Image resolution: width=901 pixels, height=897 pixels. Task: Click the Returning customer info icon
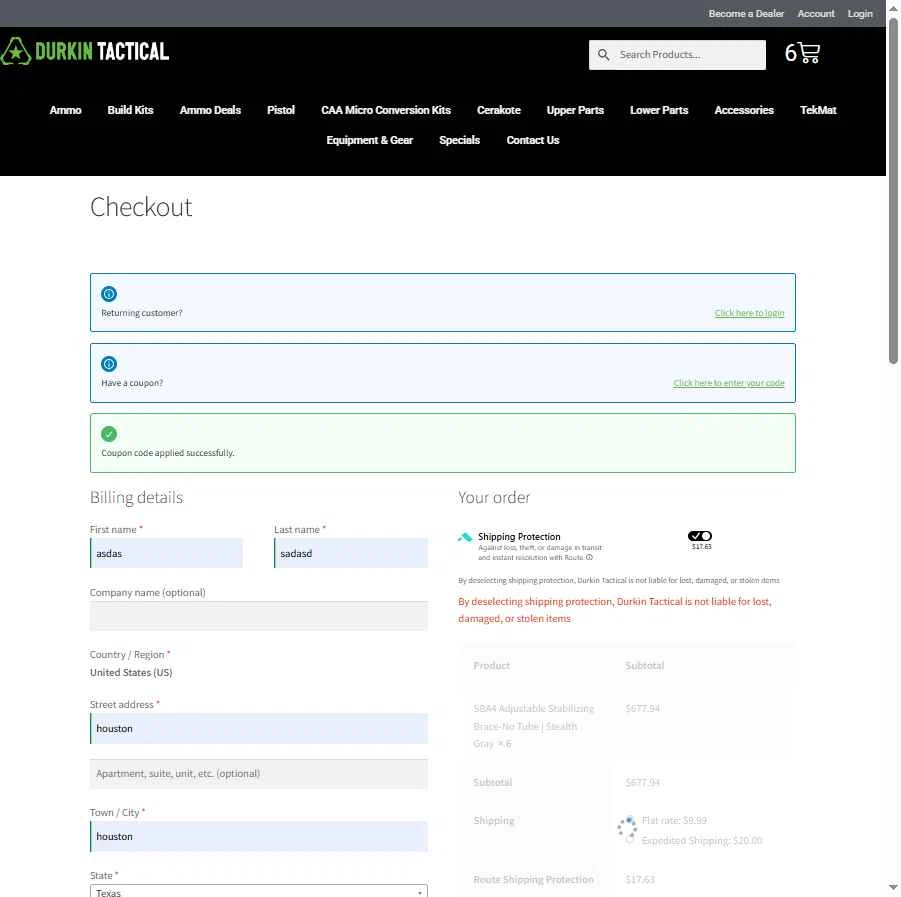point(109,294)
